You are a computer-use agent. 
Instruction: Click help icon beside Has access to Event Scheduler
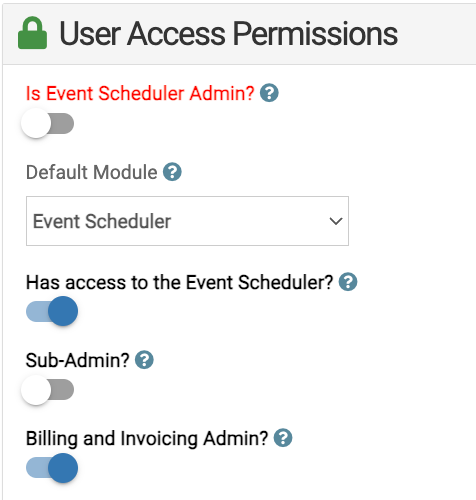click(348, 282)
